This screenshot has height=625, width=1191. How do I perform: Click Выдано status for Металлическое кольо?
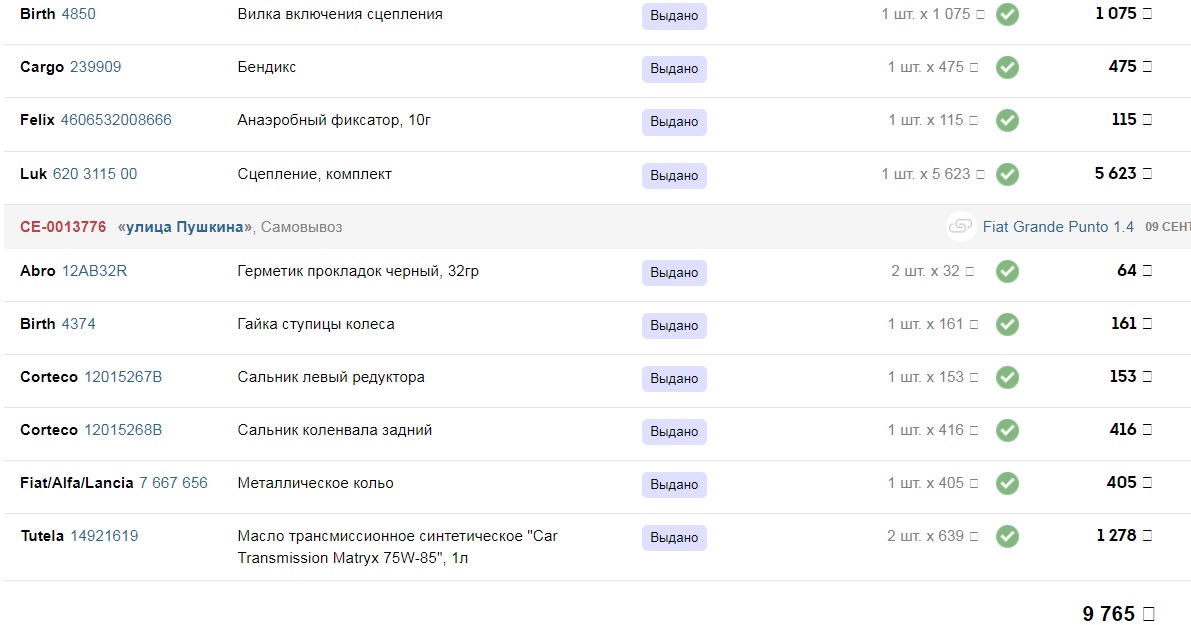tap(674, 485)
